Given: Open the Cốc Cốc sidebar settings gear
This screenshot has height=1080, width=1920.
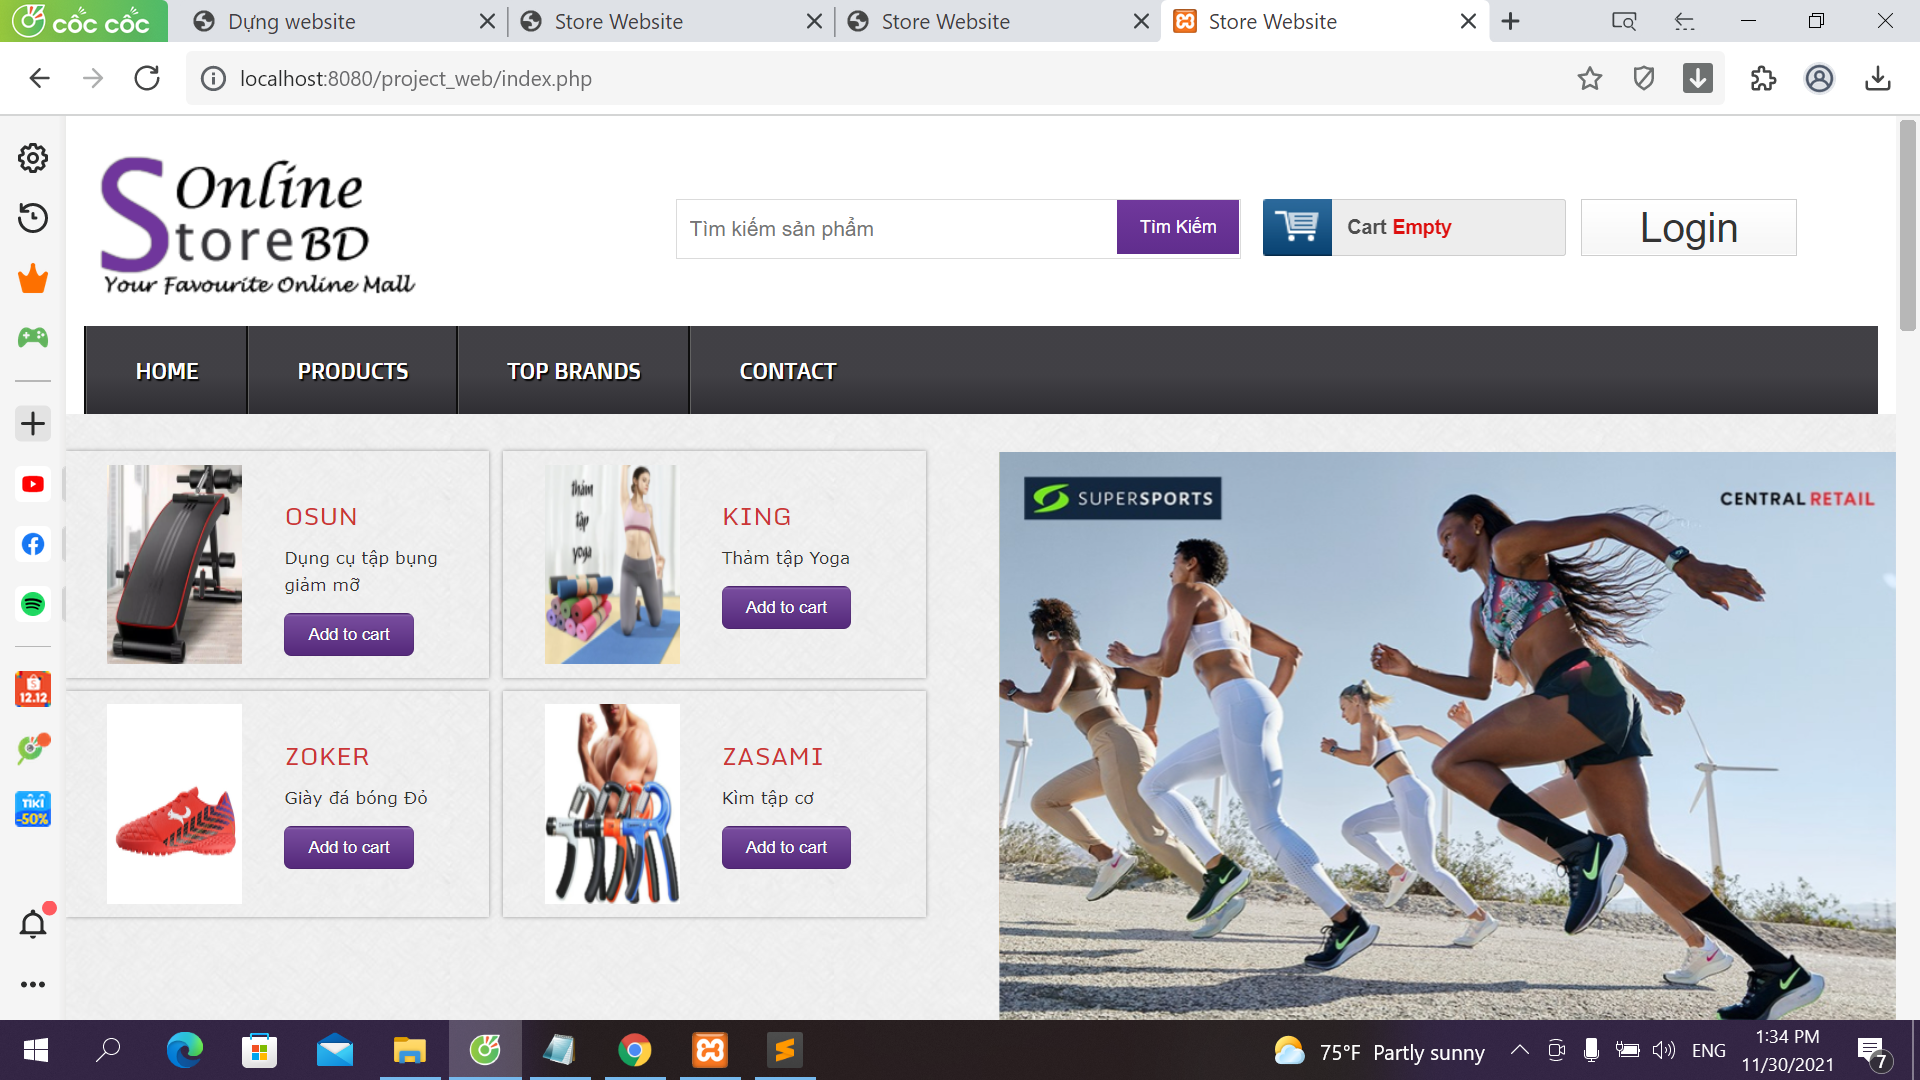Looking at the screenshot, I should pos(33,158).
